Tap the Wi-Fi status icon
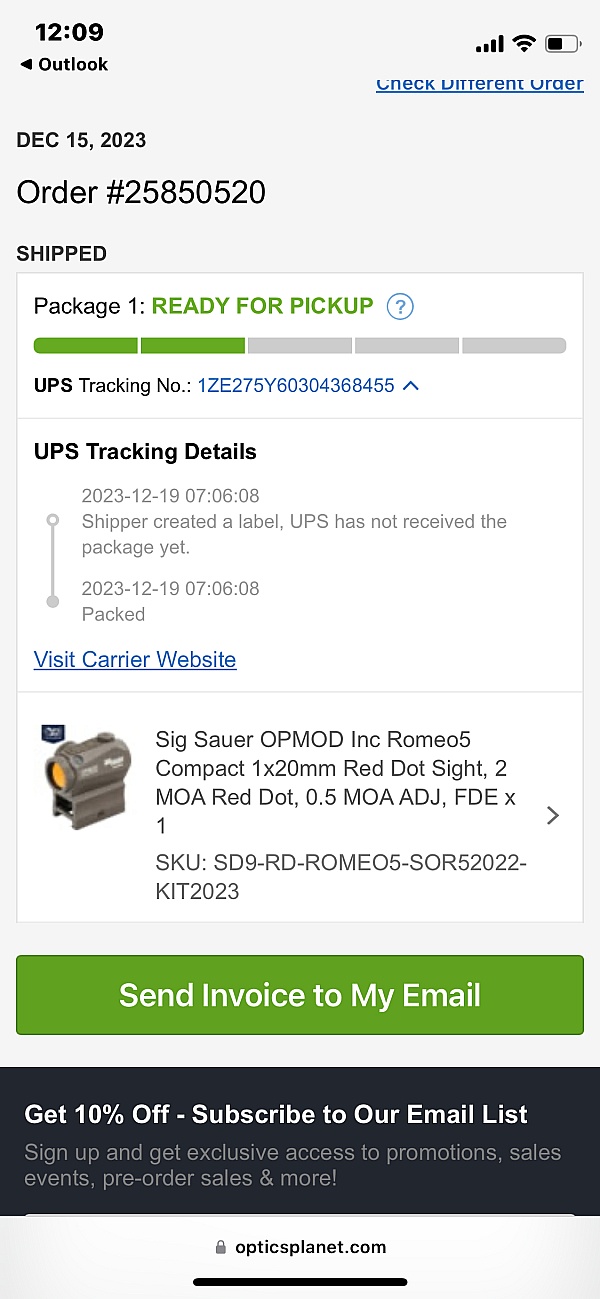600x1299 pixels. (523, 44)
